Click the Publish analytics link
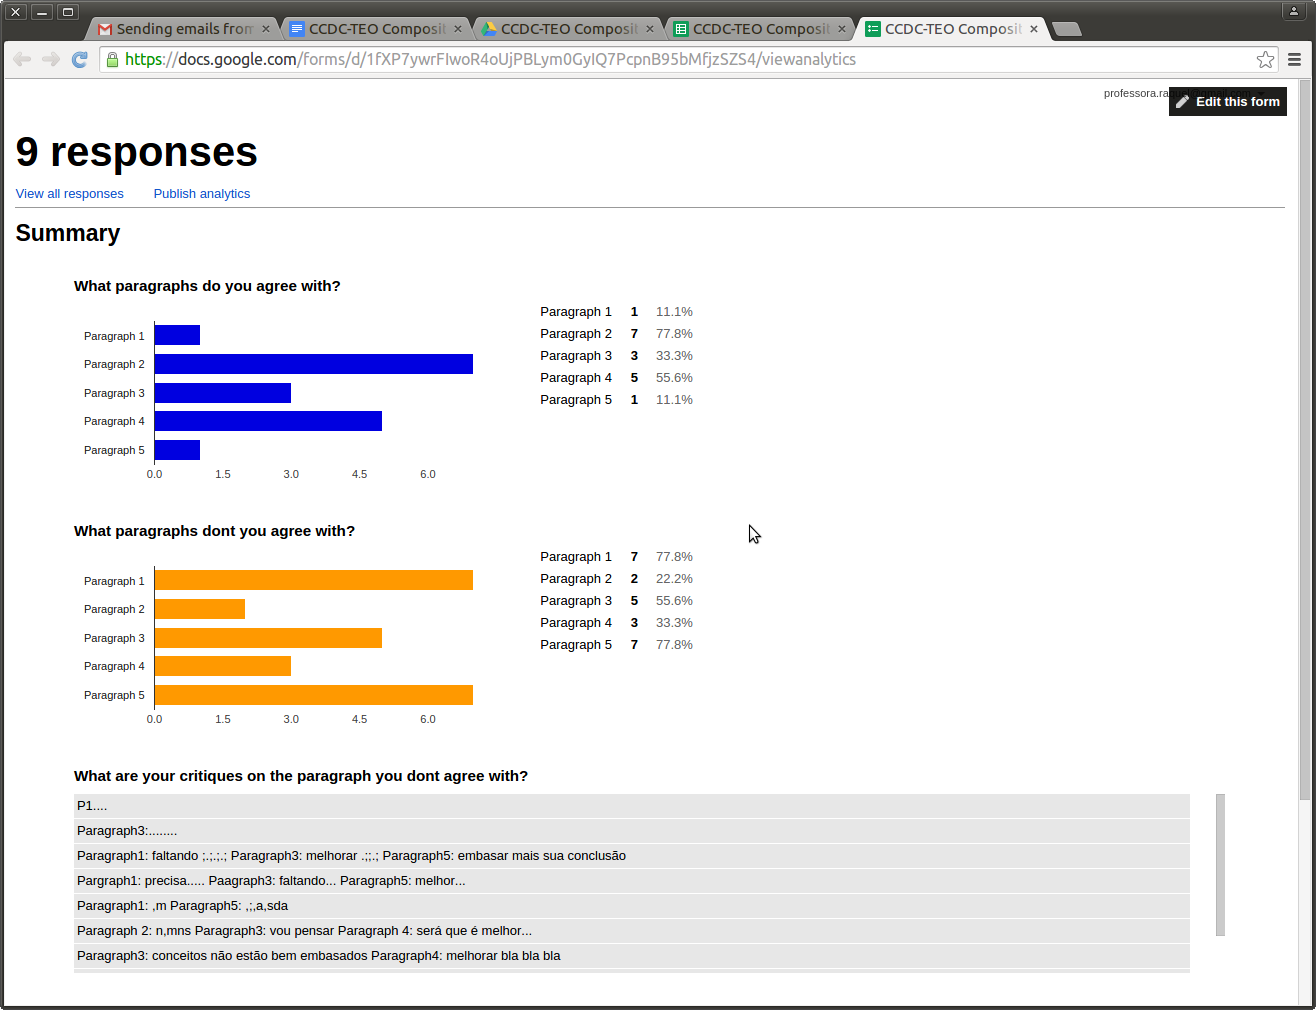 tap(202, 194)
